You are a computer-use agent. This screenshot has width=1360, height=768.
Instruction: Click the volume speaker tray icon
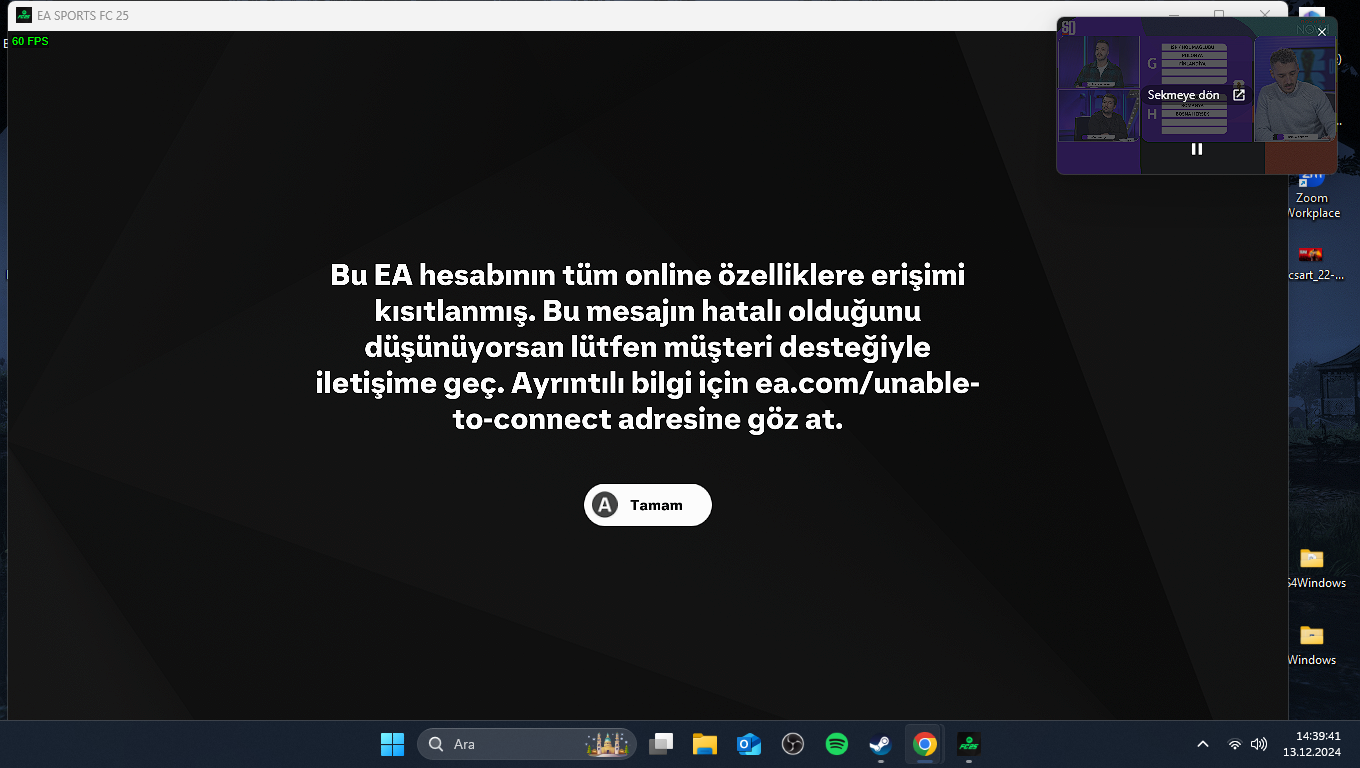[1259, 744]
